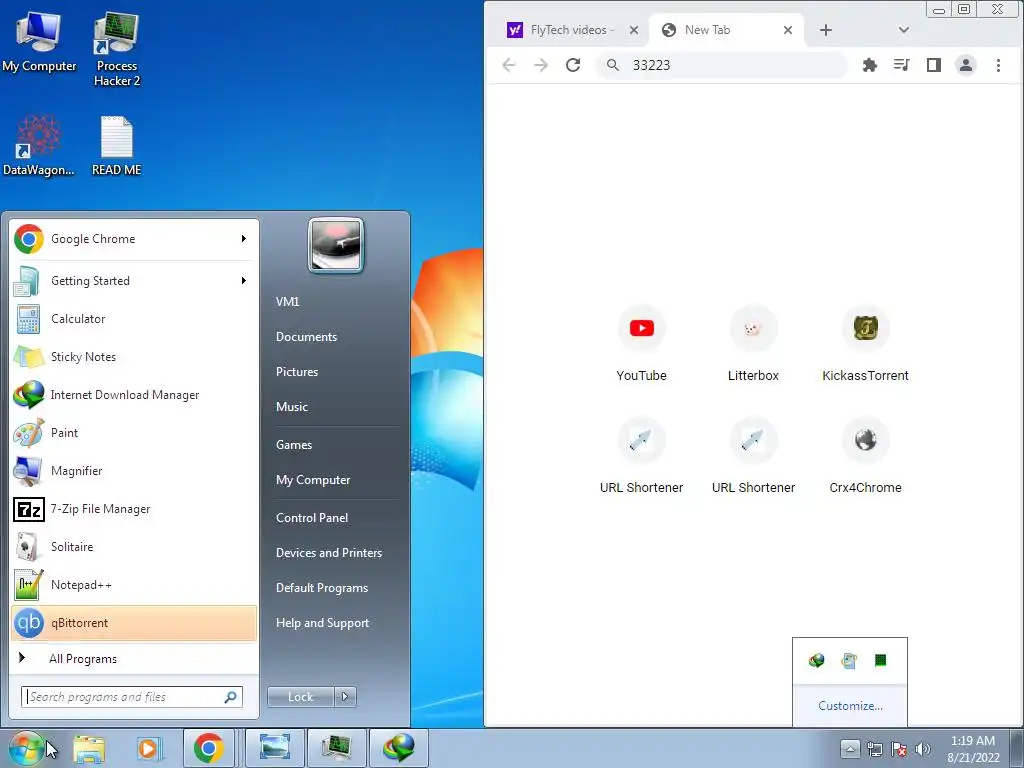Open Games from Start menu
The image size is (1024, 768).
click(294, 445)
